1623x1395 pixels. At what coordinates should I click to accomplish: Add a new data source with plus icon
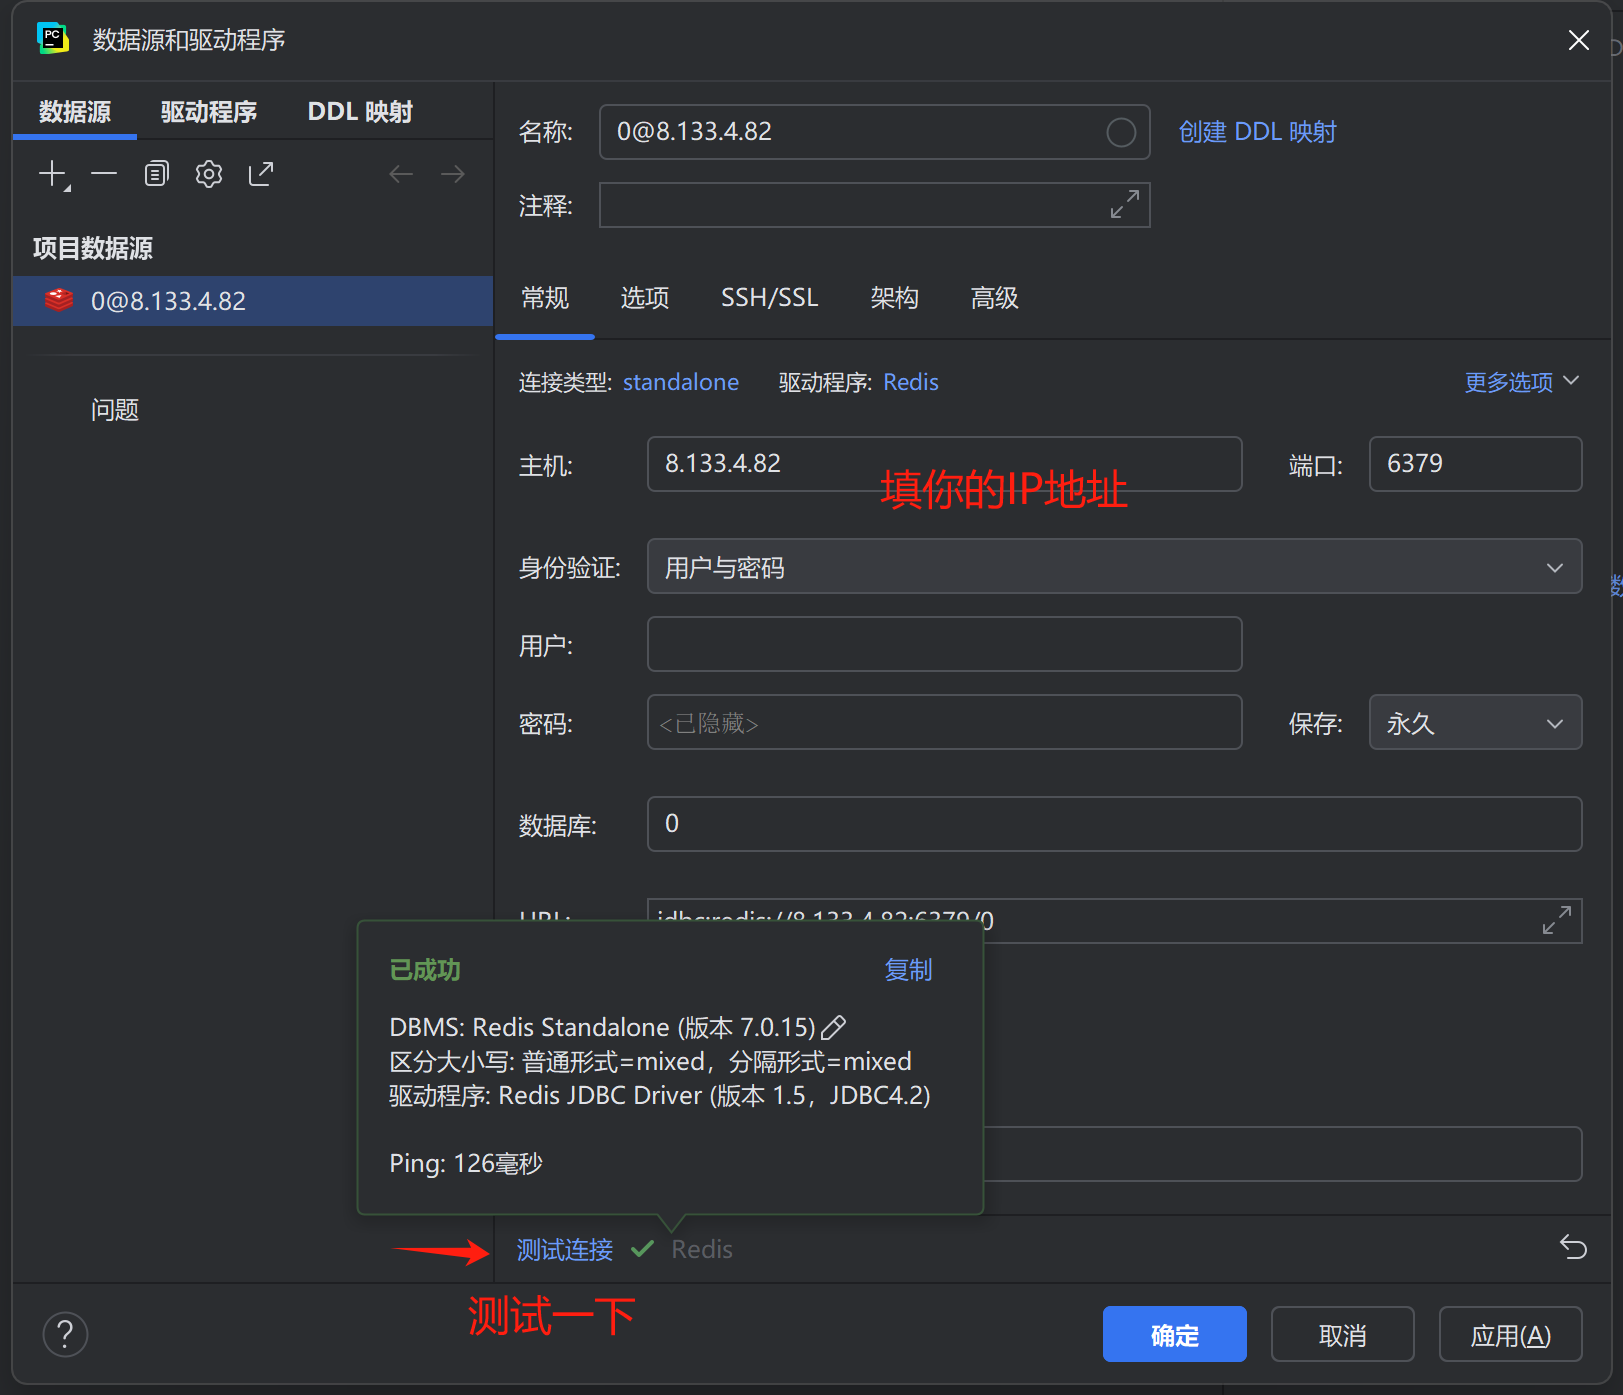pos(53,175)
